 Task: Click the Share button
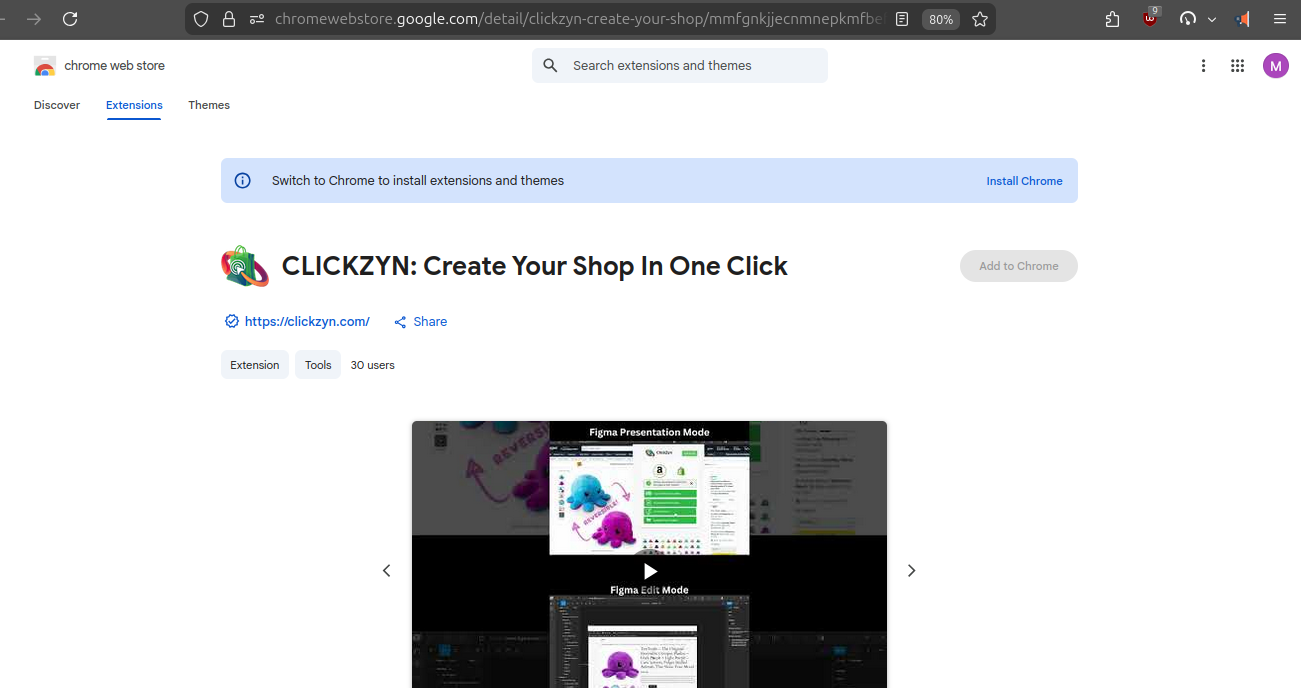coord(421,322)
